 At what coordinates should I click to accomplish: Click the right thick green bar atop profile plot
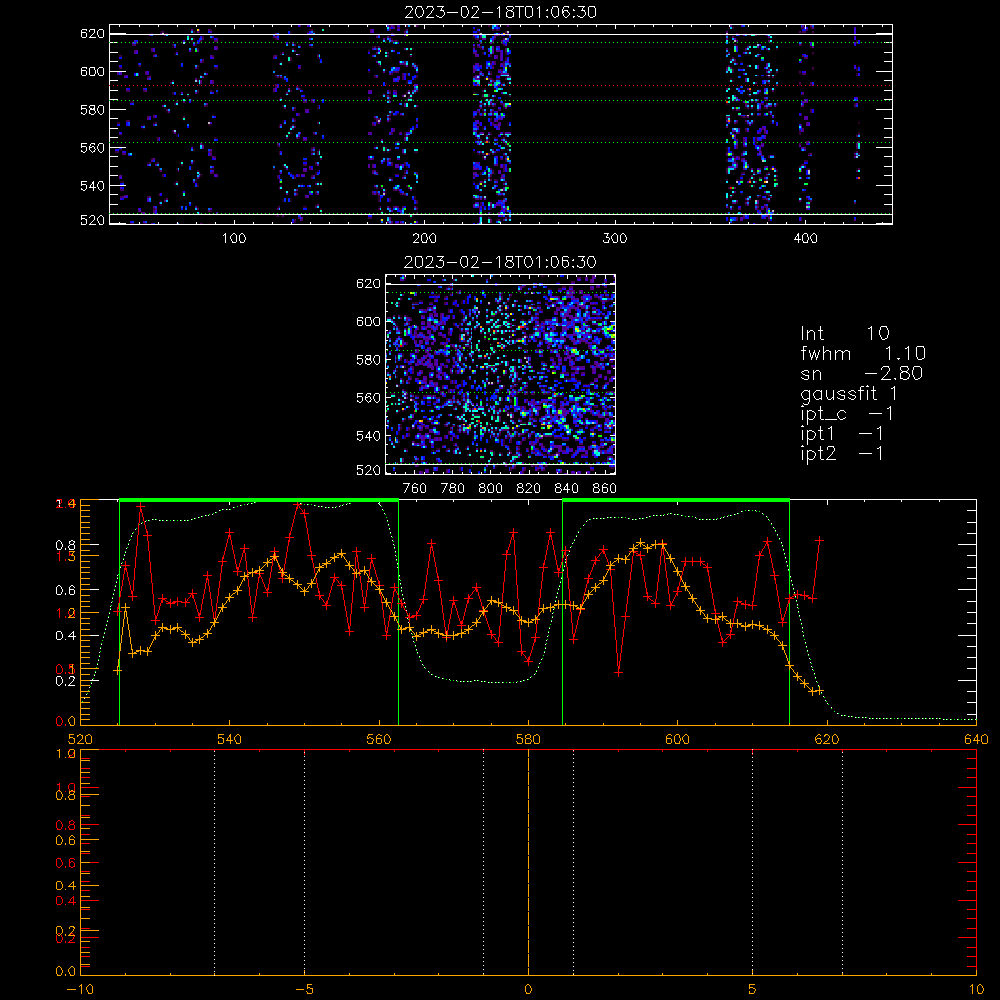coord(676,500)
